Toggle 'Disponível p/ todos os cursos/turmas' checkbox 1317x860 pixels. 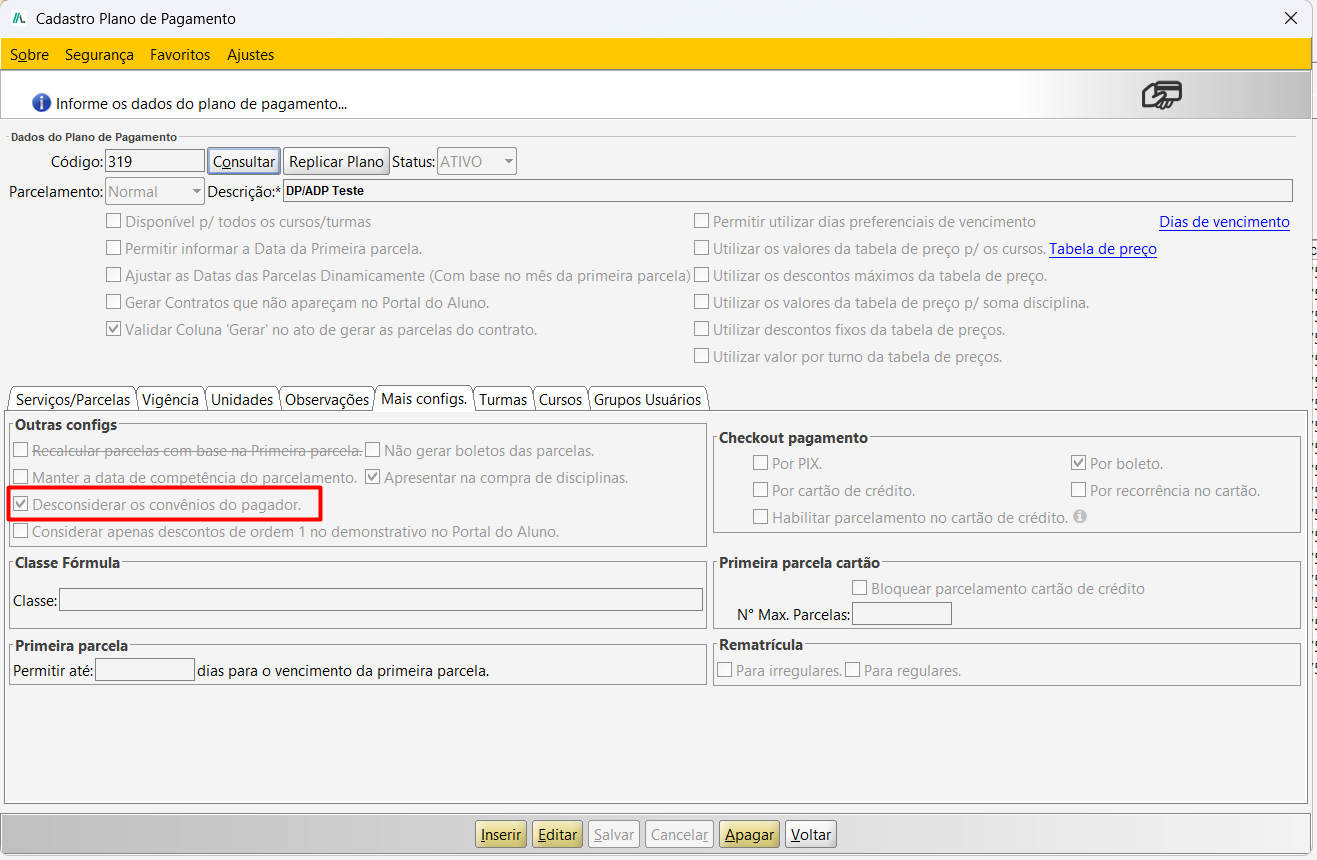point(114,222)
